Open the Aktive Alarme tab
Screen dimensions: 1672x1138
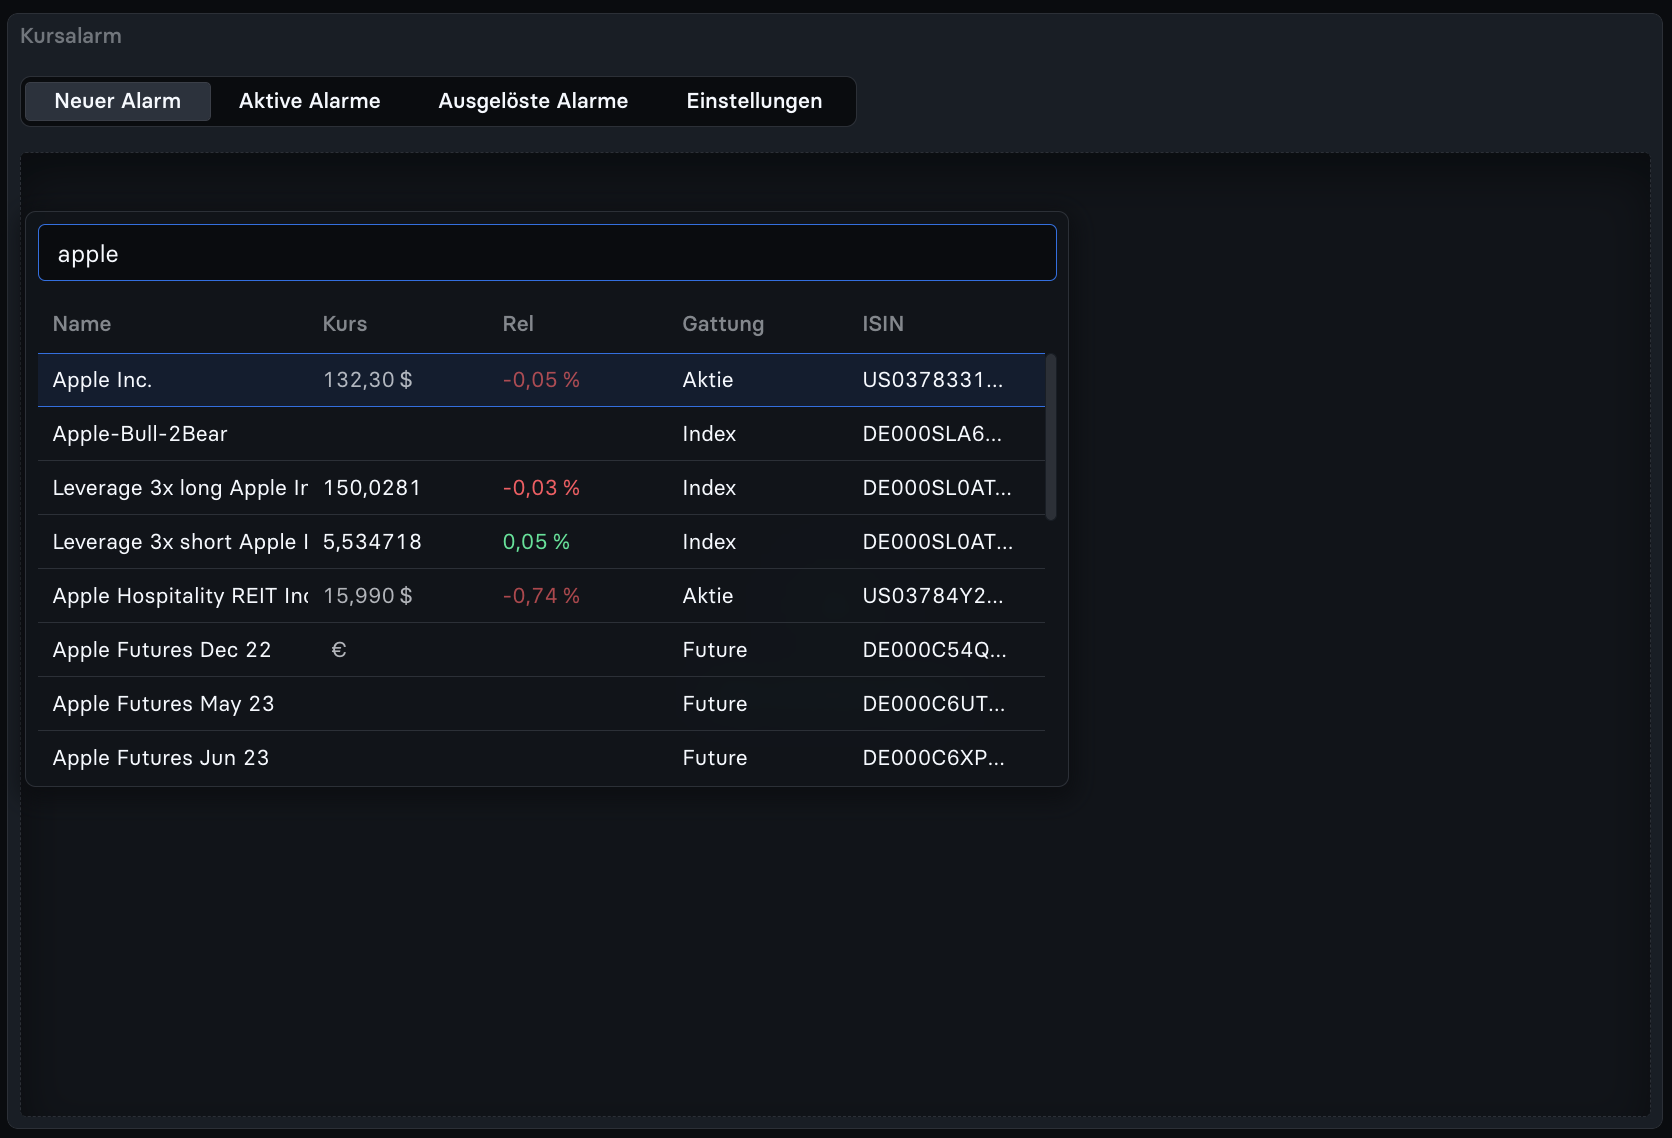point(310,101)
